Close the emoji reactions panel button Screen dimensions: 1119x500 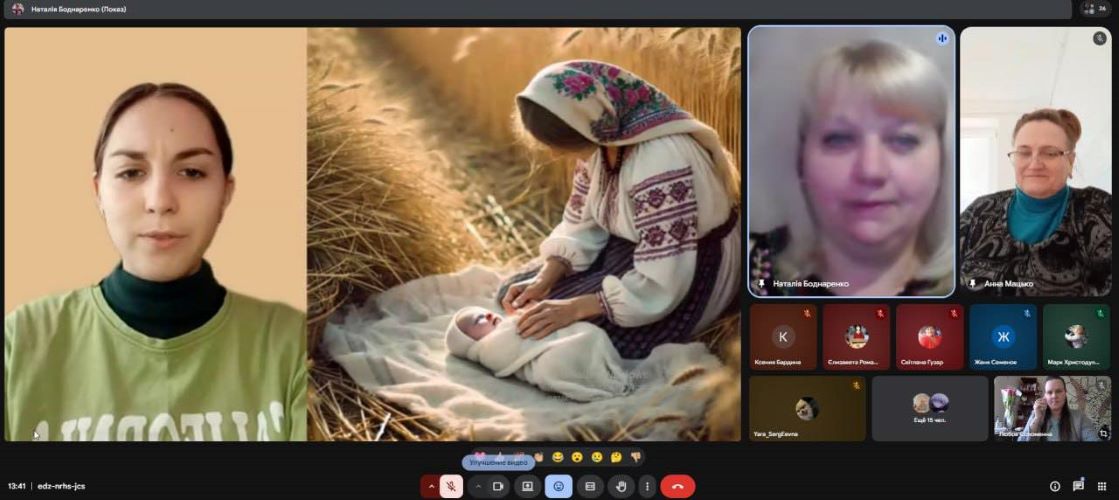point(558,487)
